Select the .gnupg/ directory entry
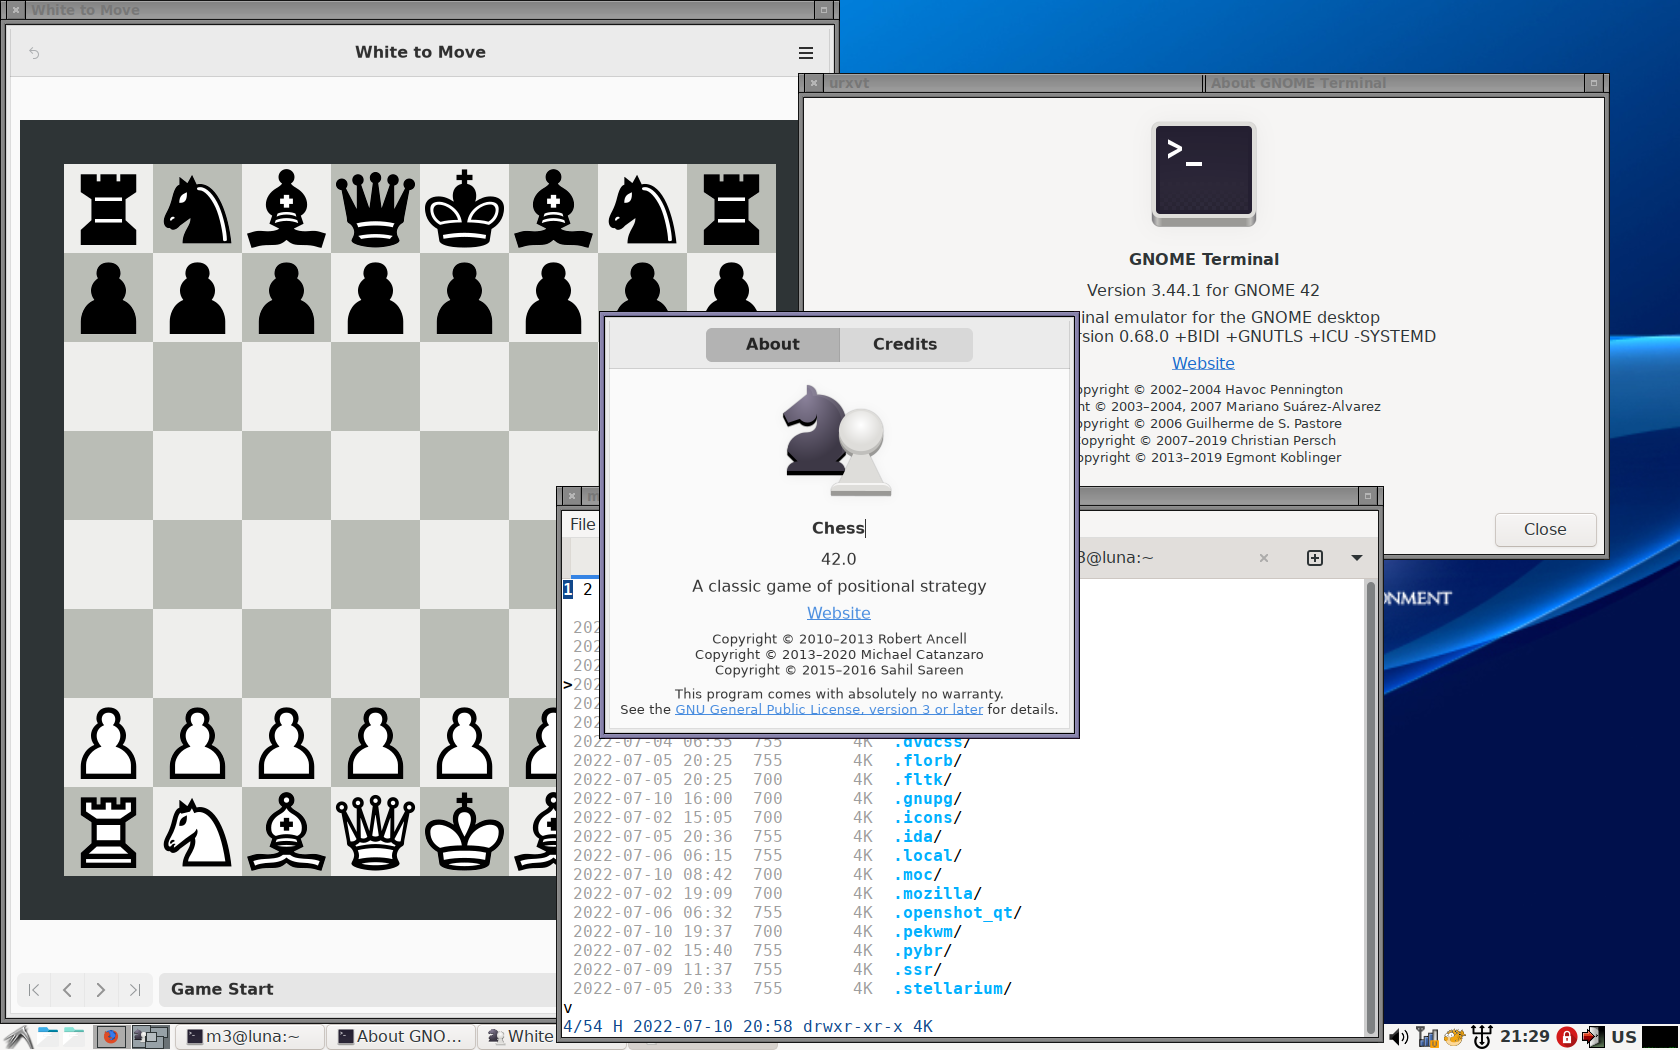Viewport: 1680px width, 1050px height. click(928, 799)
